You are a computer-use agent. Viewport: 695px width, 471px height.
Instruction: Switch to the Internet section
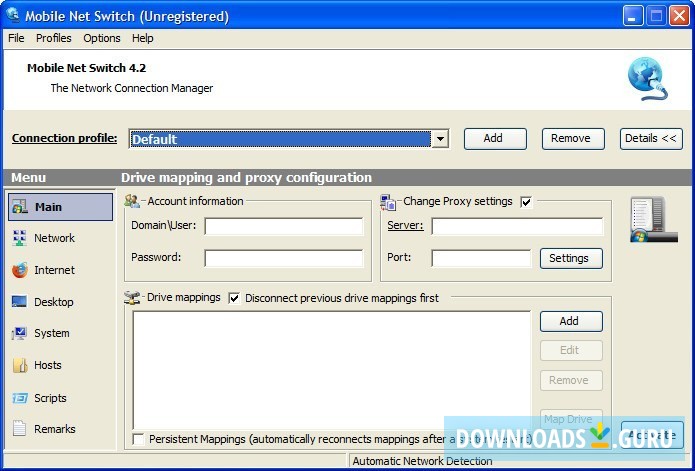click(55, 270)
